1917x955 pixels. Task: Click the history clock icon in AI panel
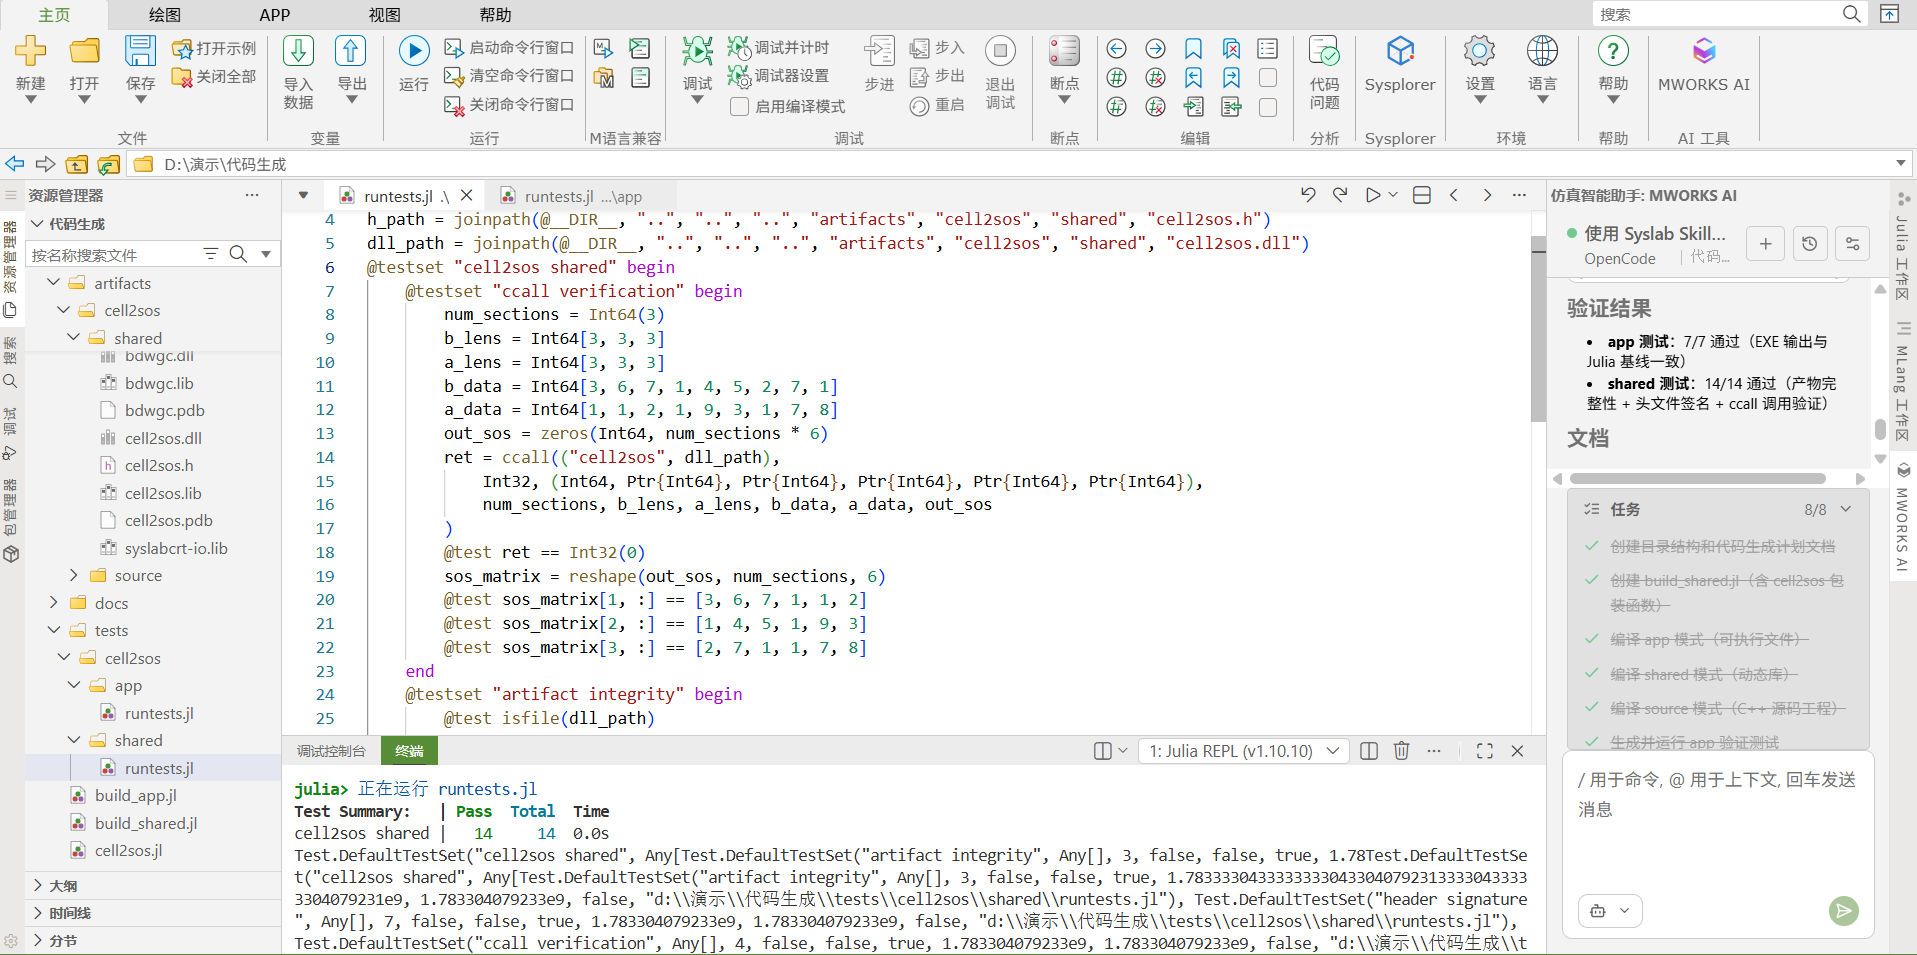coord(1809,244)
